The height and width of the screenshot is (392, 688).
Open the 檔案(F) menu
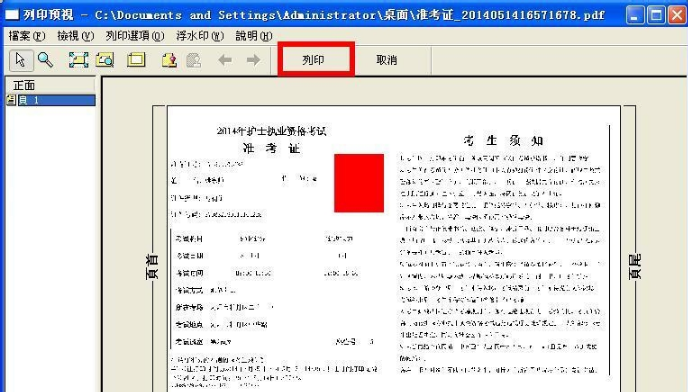[27, 36]
